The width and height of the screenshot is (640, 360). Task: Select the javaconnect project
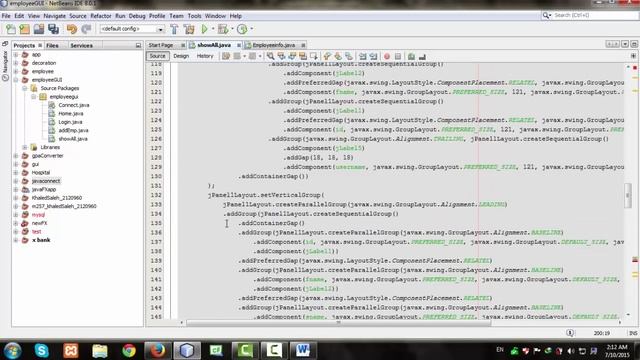click(x=46, y=181)
